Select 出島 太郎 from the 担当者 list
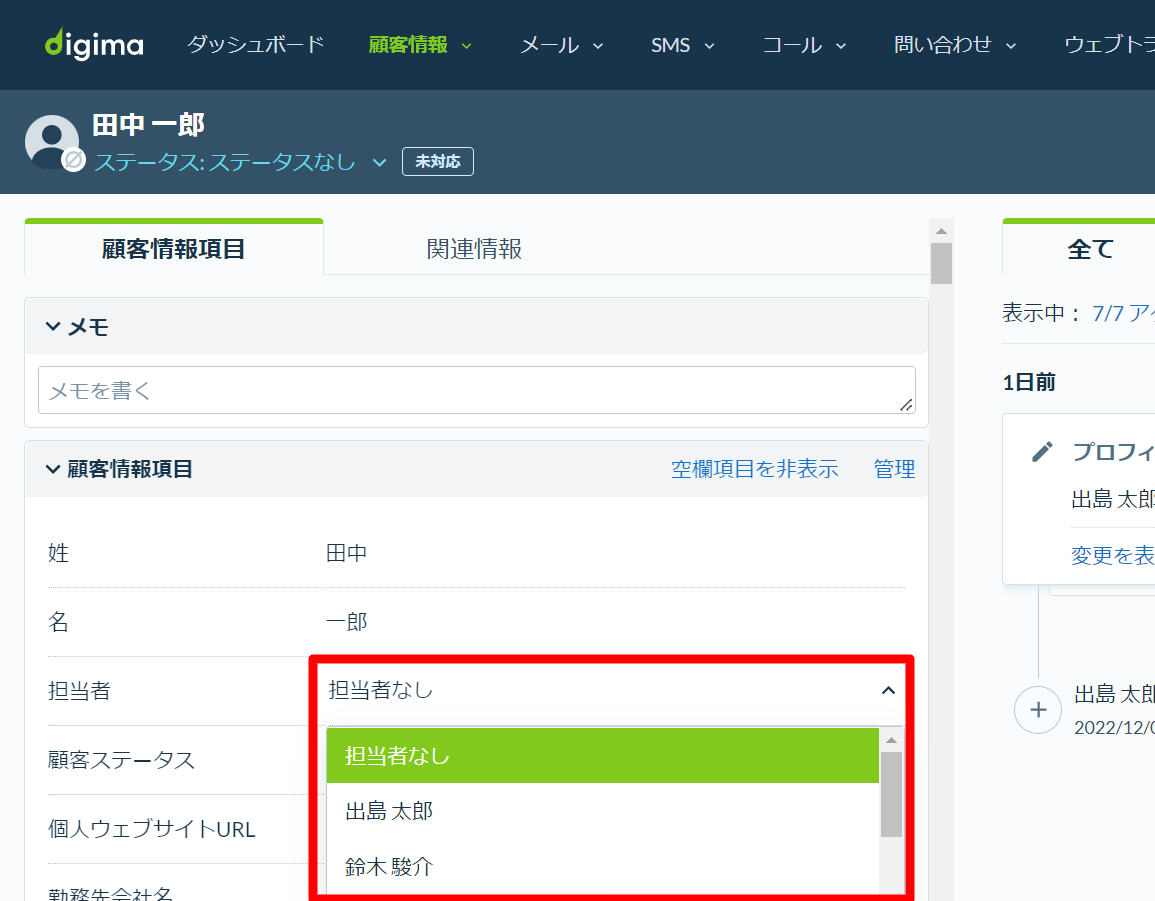This screenshot has height=901, width=1155. [603, 810]
